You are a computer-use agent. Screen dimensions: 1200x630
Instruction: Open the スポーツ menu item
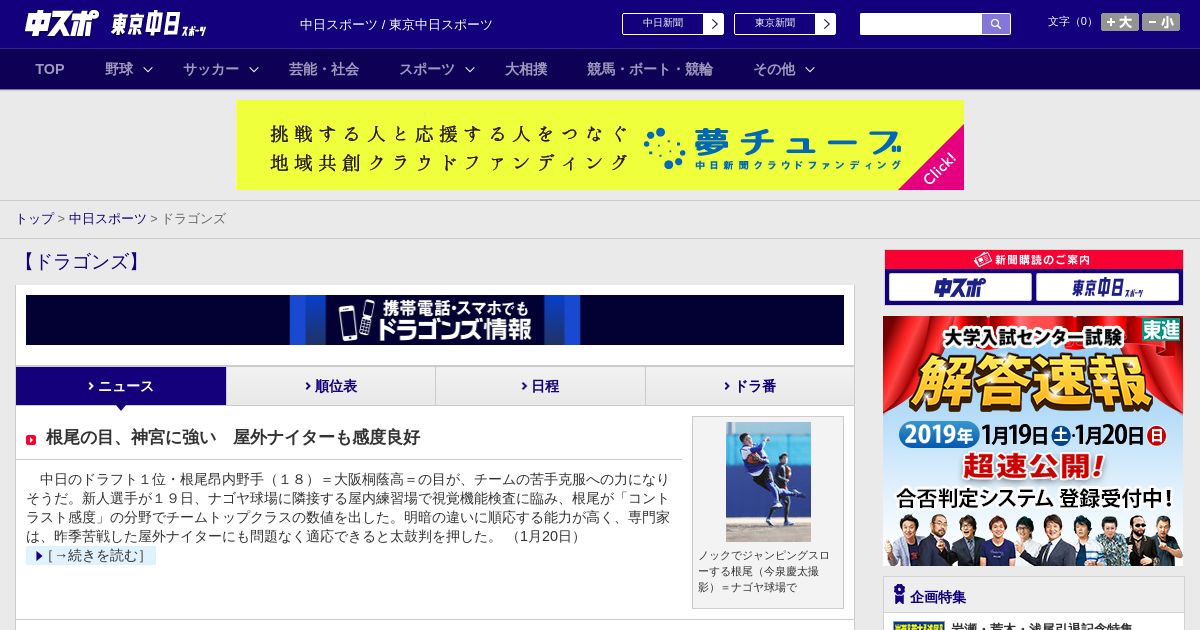427,69
